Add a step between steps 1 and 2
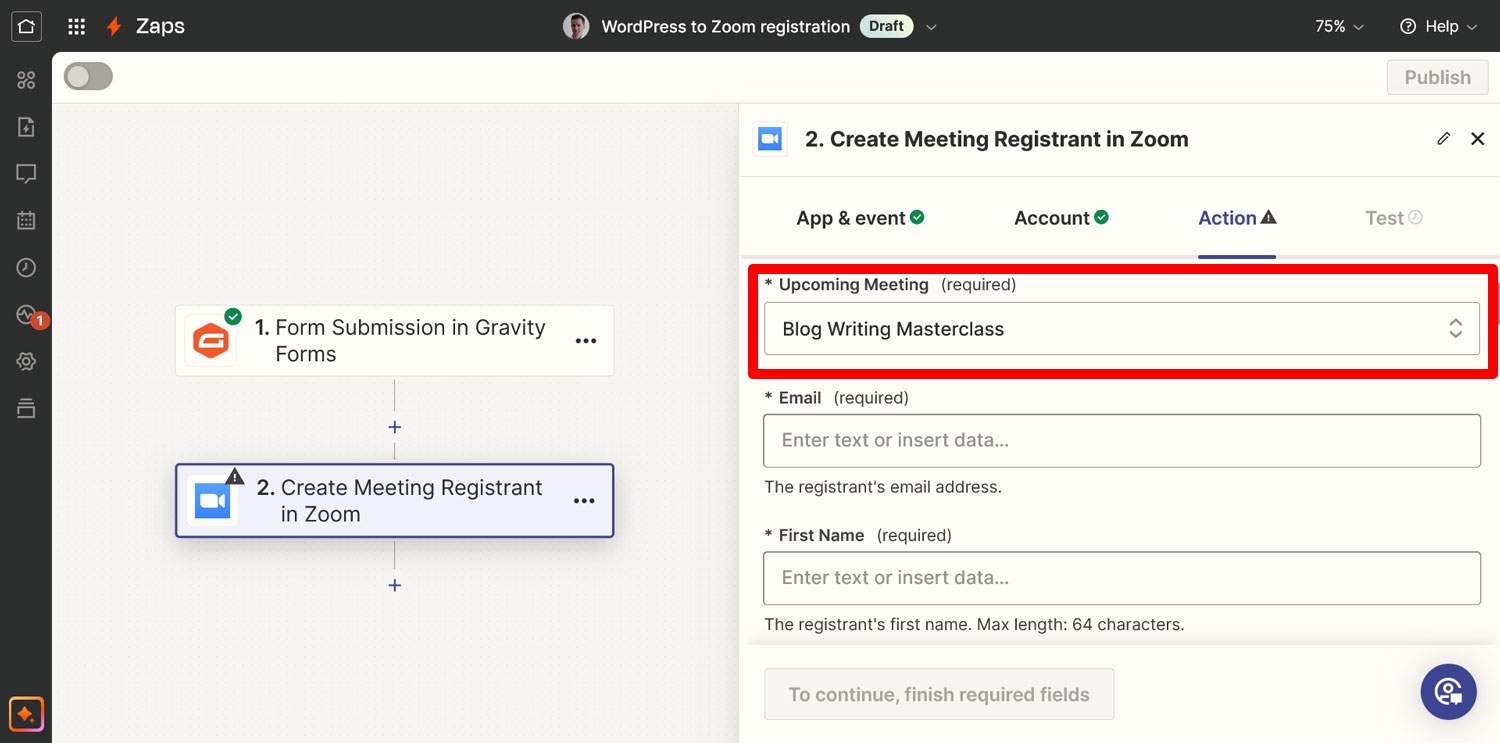The width and height of the screenshot is (1500, 743). pos(395,427)
